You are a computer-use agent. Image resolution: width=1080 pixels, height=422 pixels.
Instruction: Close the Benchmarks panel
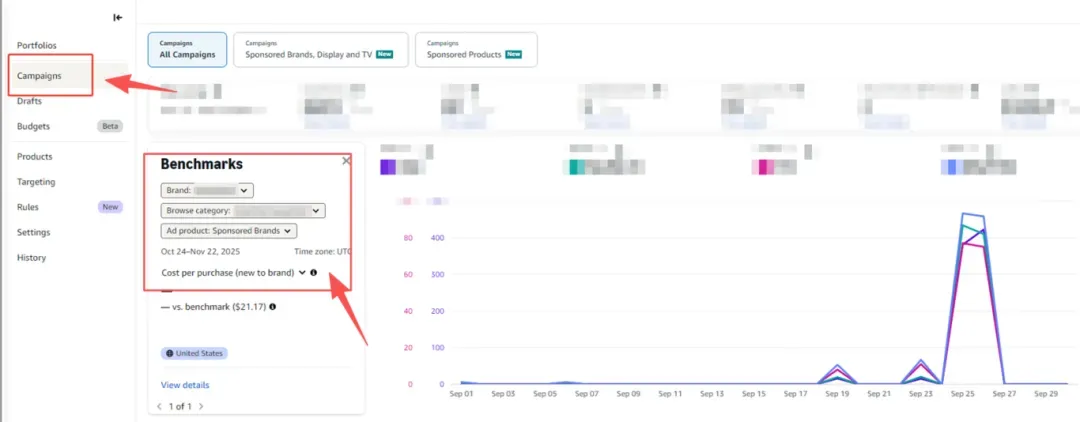[x=346, y=160]
